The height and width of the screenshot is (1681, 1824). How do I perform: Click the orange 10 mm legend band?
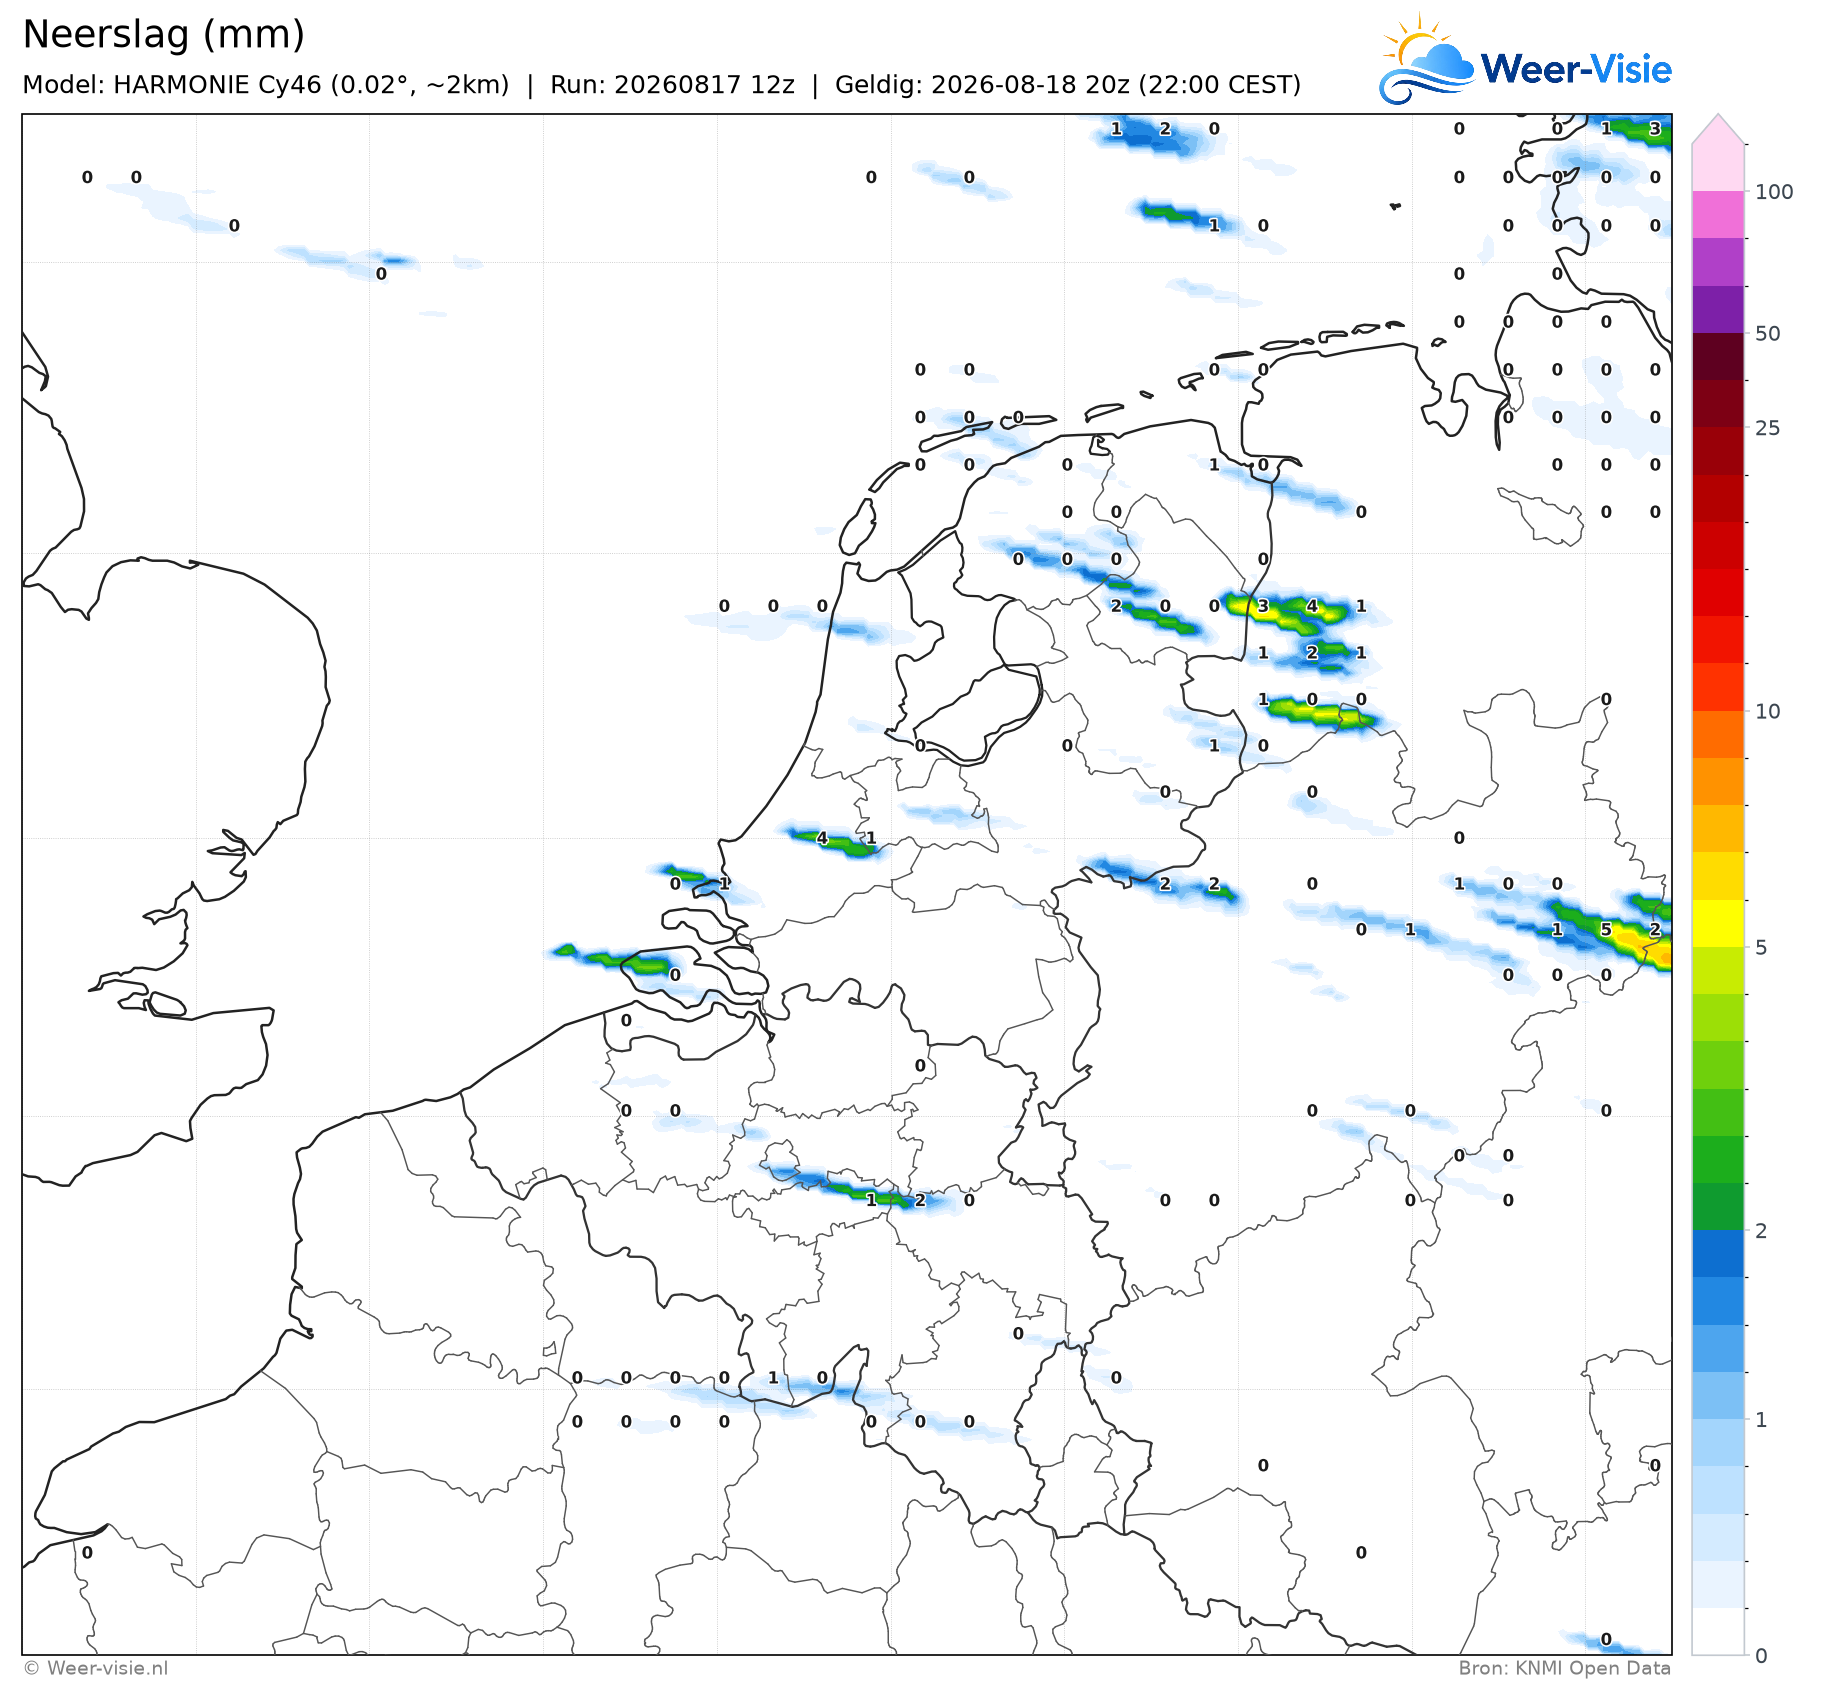(x=1718, y=734)
